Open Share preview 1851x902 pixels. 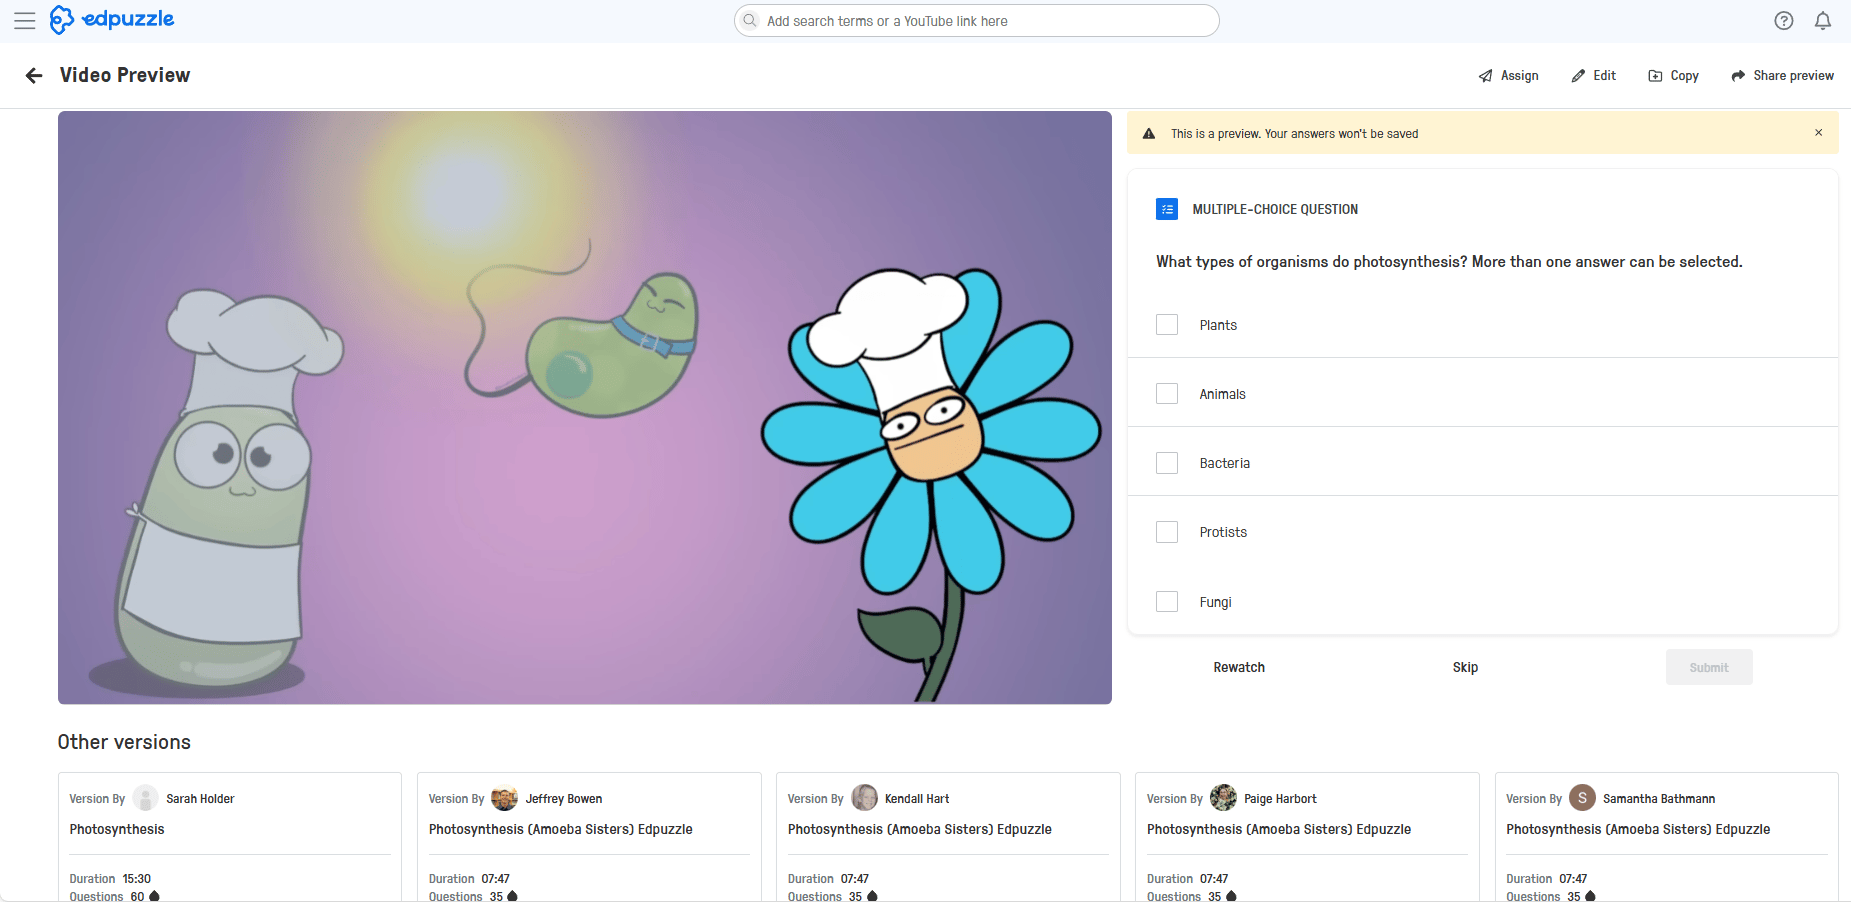(1781, 75)
